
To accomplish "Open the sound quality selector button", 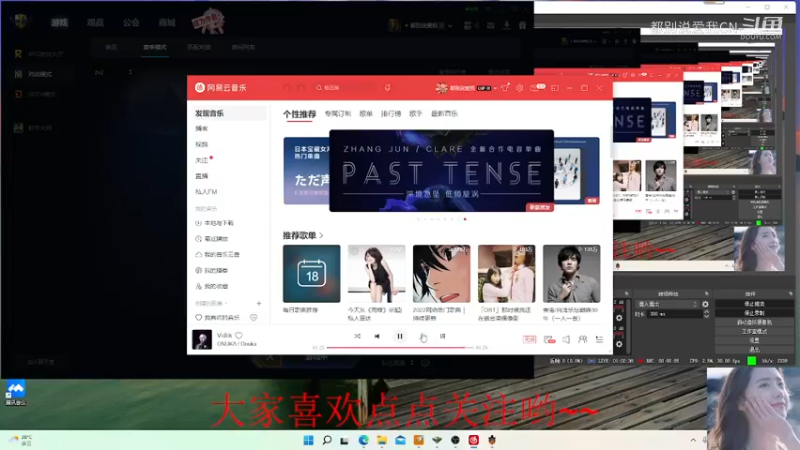I will [x=529, y=339].
